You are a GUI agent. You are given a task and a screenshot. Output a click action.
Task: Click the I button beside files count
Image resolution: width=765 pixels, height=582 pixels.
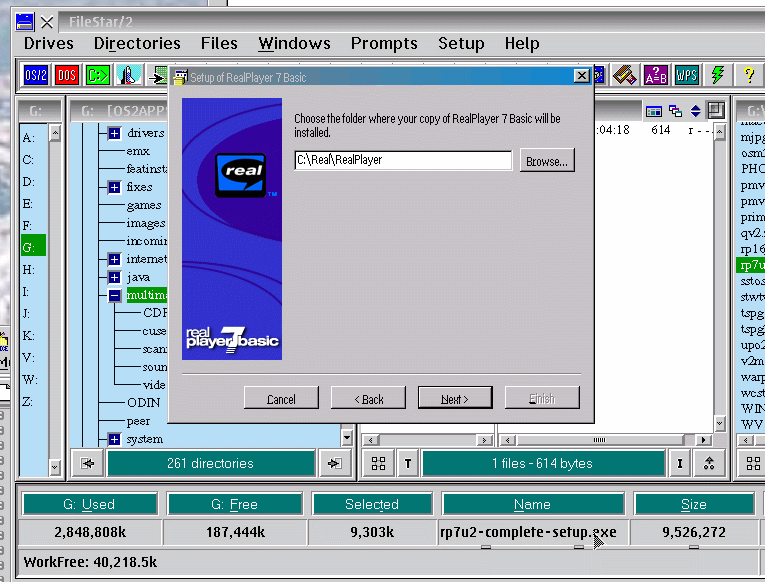tap(680, 463)
